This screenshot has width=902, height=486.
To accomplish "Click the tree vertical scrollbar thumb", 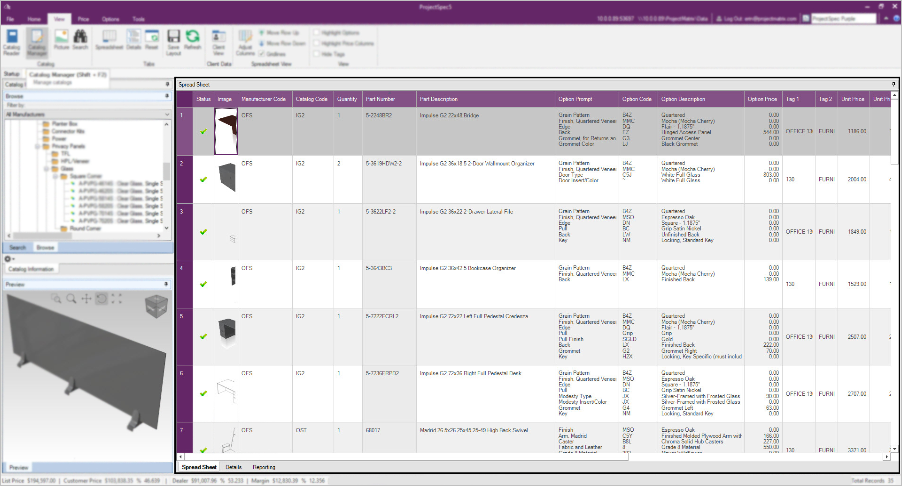I will coord(167,171).
